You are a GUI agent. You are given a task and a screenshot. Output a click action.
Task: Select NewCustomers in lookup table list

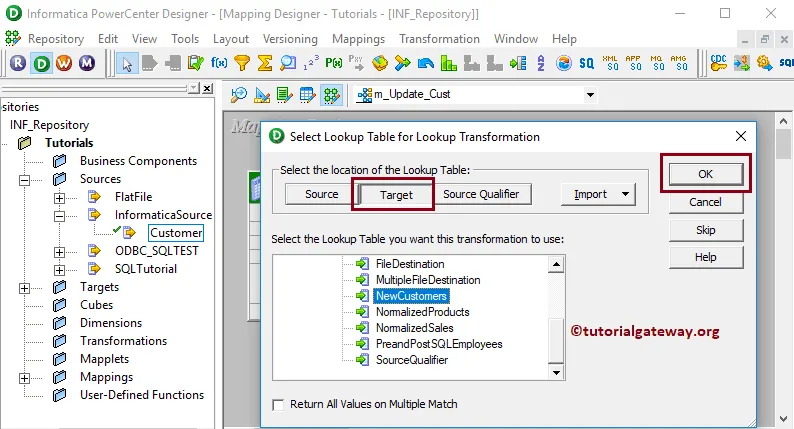411,296
